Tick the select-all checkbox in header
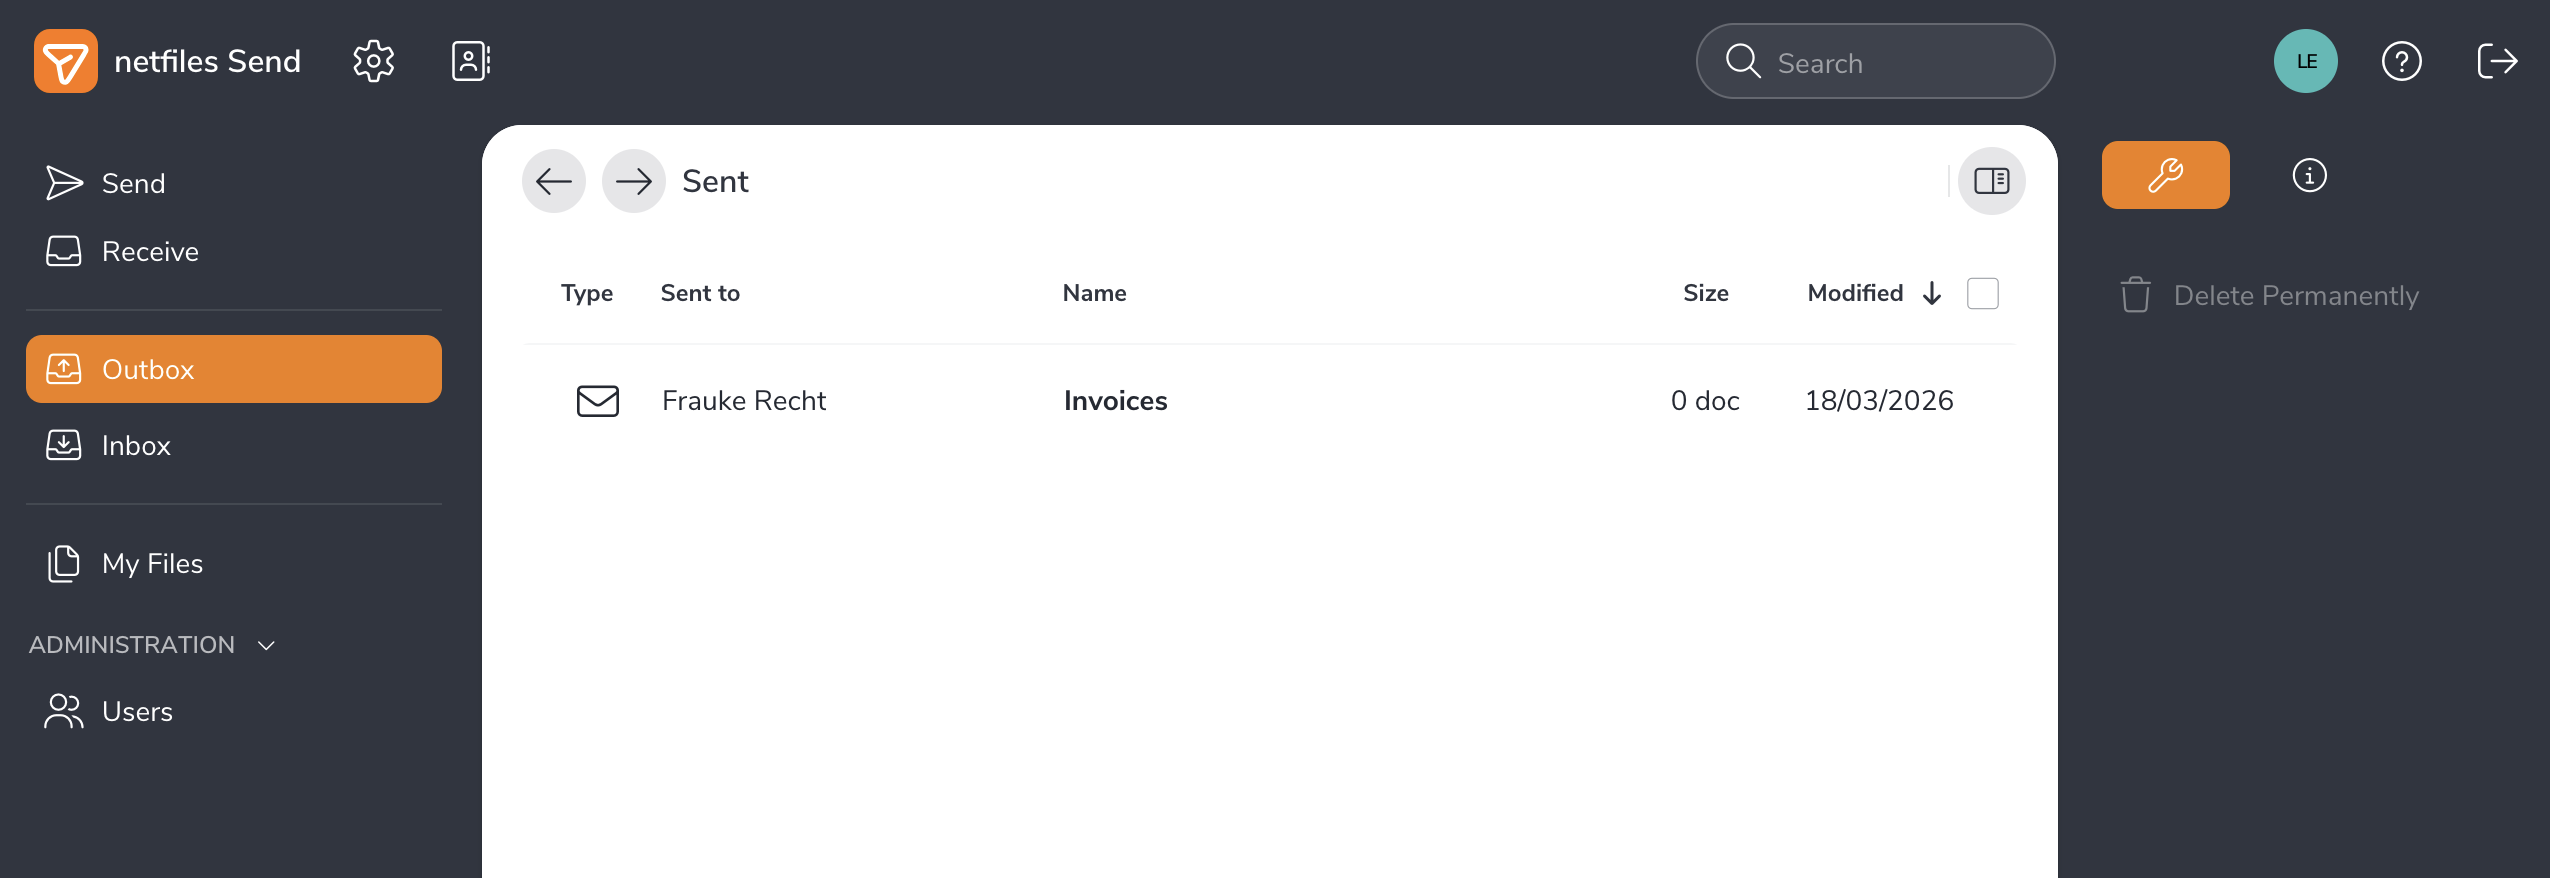Screen dimensions: 2550x878 pyautogui.click(x=1982, y=293)
